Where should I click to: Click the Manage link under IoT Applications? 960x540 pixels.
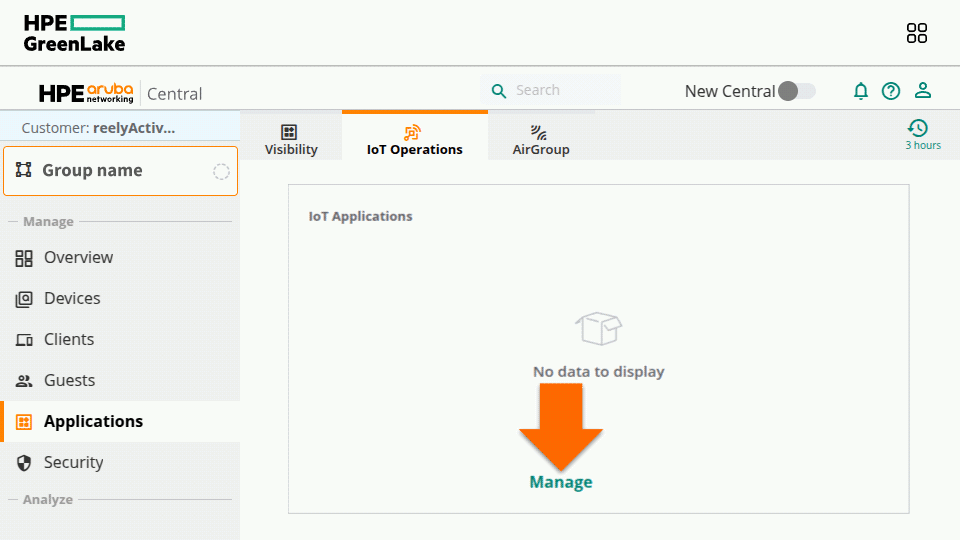(561, 482)
